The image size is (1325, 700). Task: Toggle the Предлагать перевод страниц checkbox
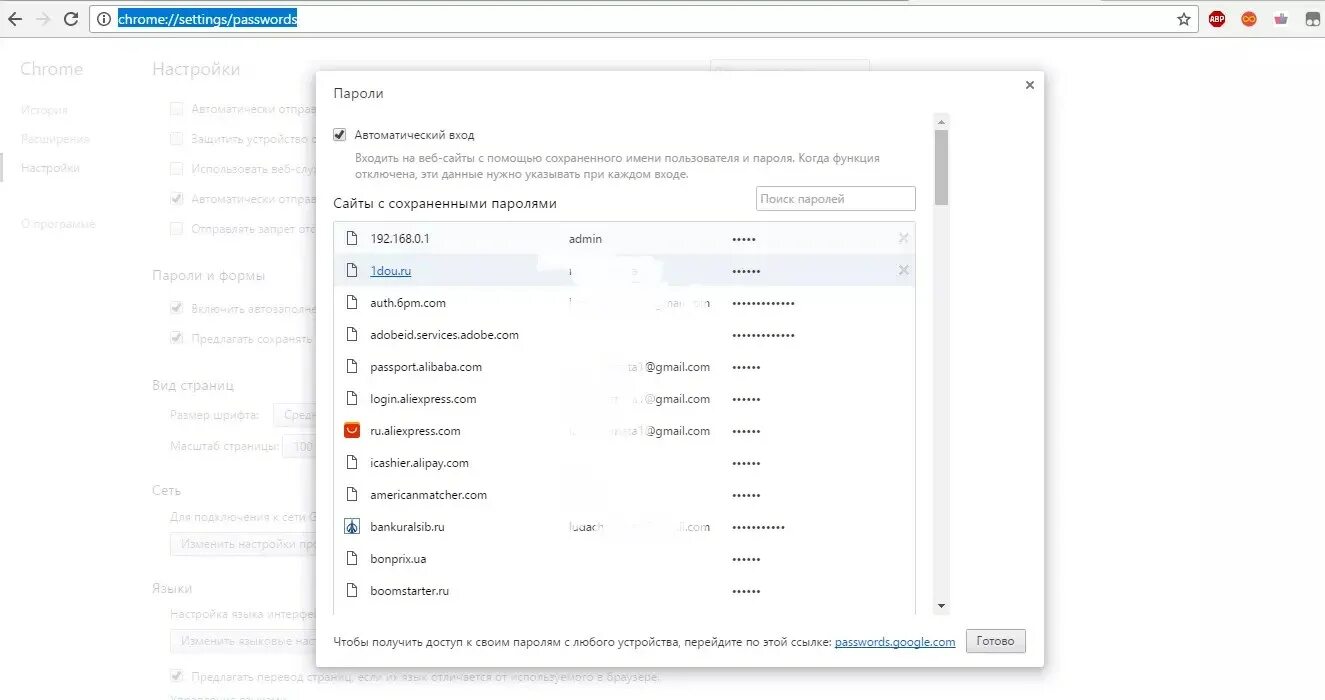(176, 676)
